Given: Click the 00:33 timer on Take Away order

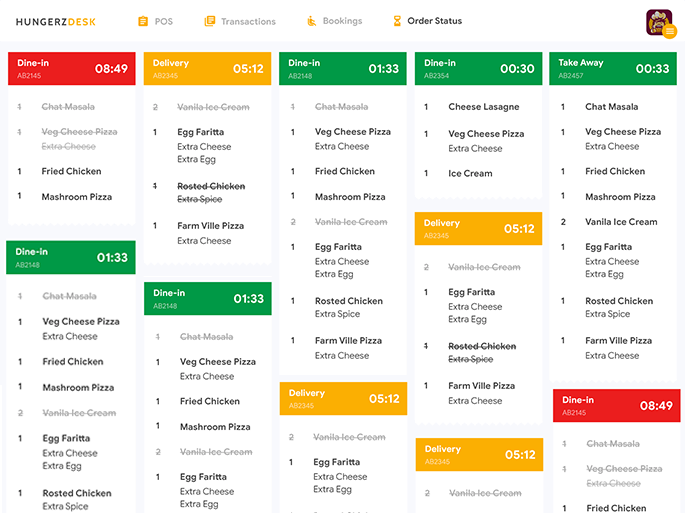Looking at the screenshot, I should pyautogui.click(x=652, y=69).
